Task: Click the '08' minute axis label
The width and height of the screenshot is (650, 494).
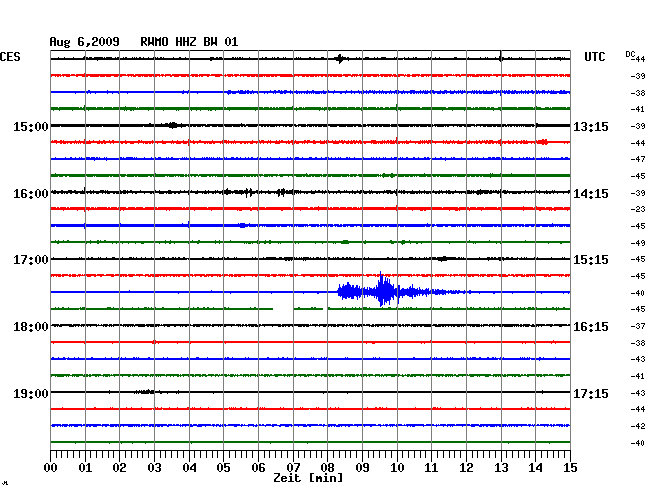Action: (327, 468)
